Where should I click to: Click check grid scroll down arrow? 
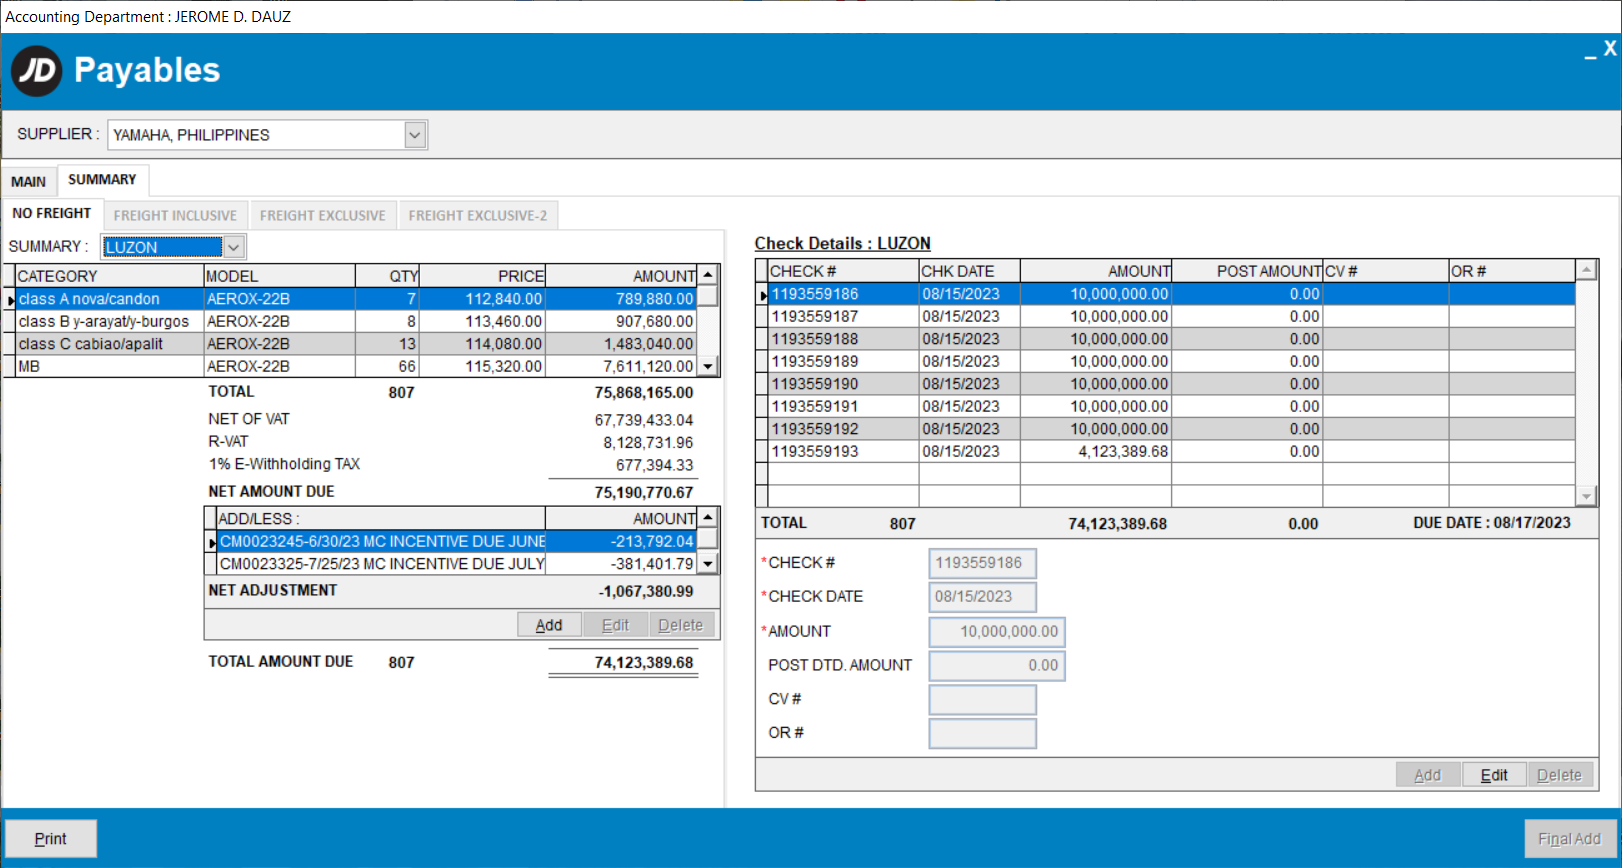click(1586, 496)
